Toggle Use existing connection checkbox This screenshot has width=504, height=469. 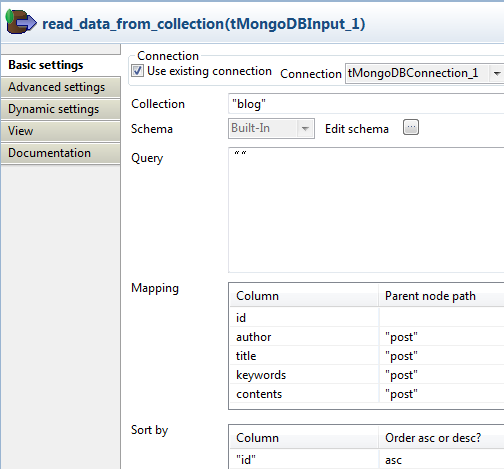tap(137, 71)
